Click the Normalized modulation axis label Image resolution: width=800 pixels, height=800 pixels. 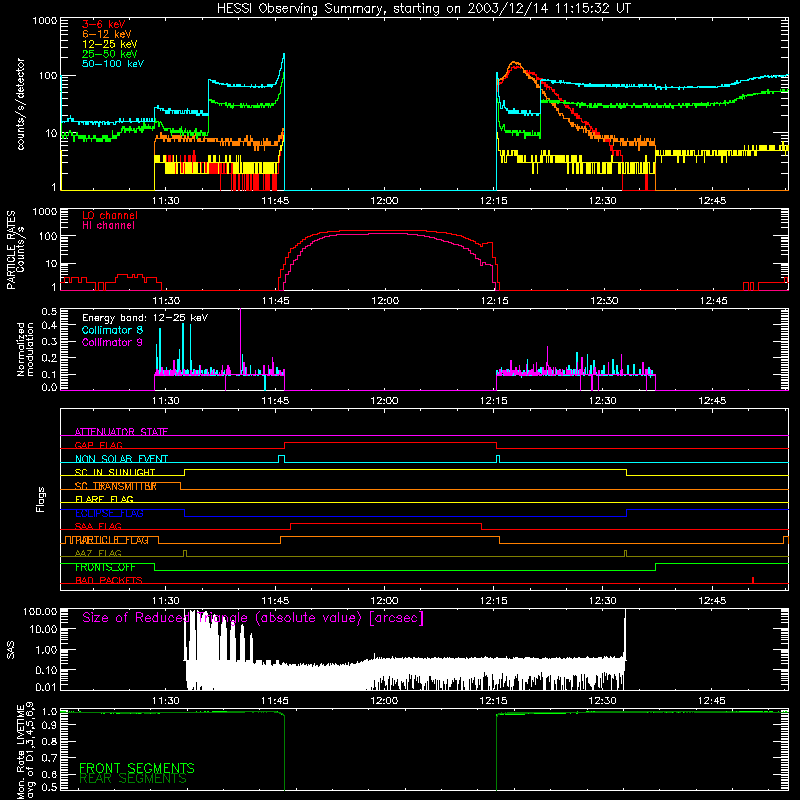pos(25,349)
